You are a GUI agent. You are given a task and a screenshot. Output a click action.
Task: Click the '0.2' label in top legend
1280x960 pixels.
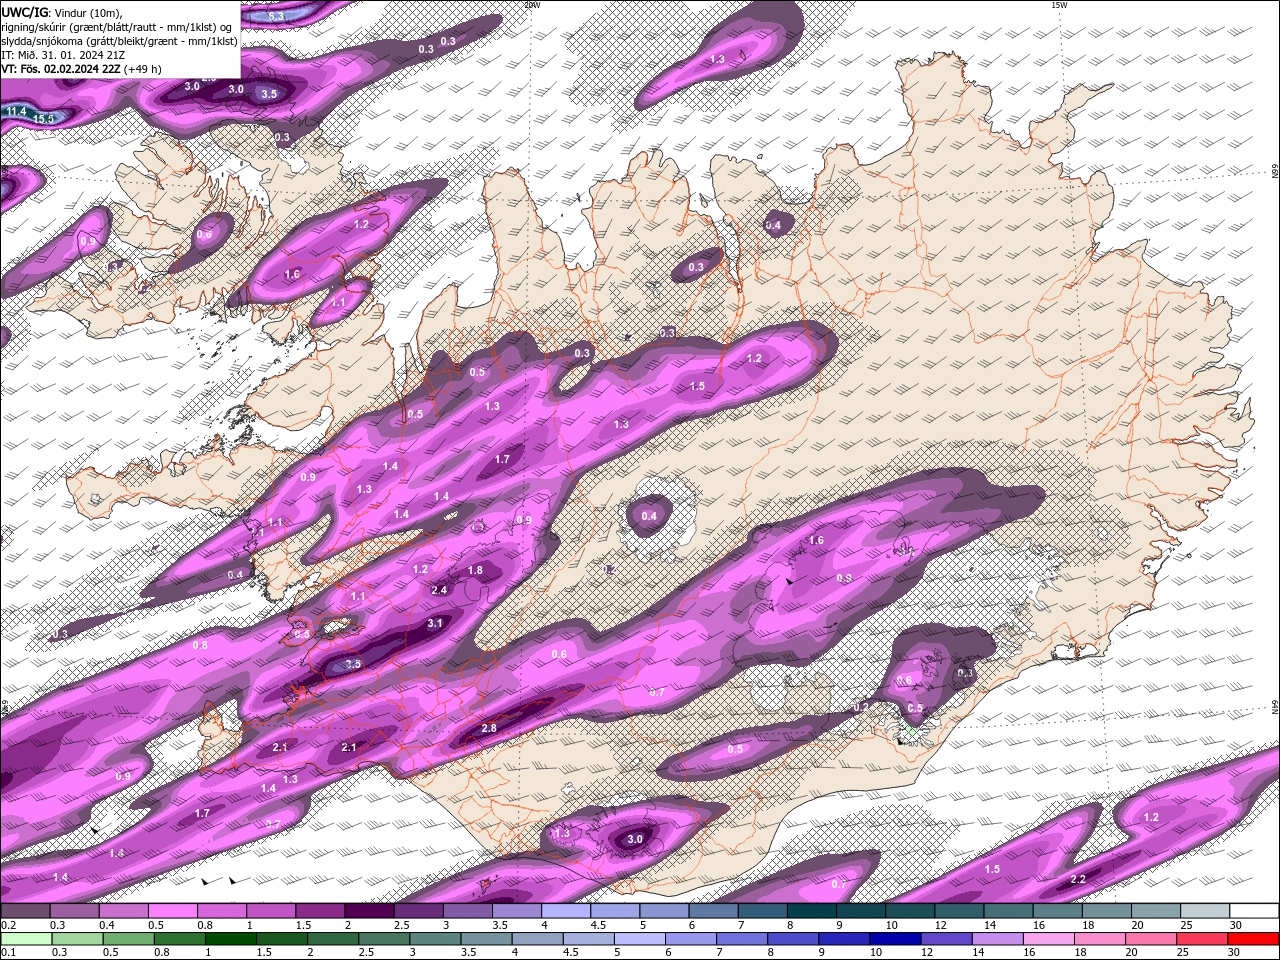8,925
